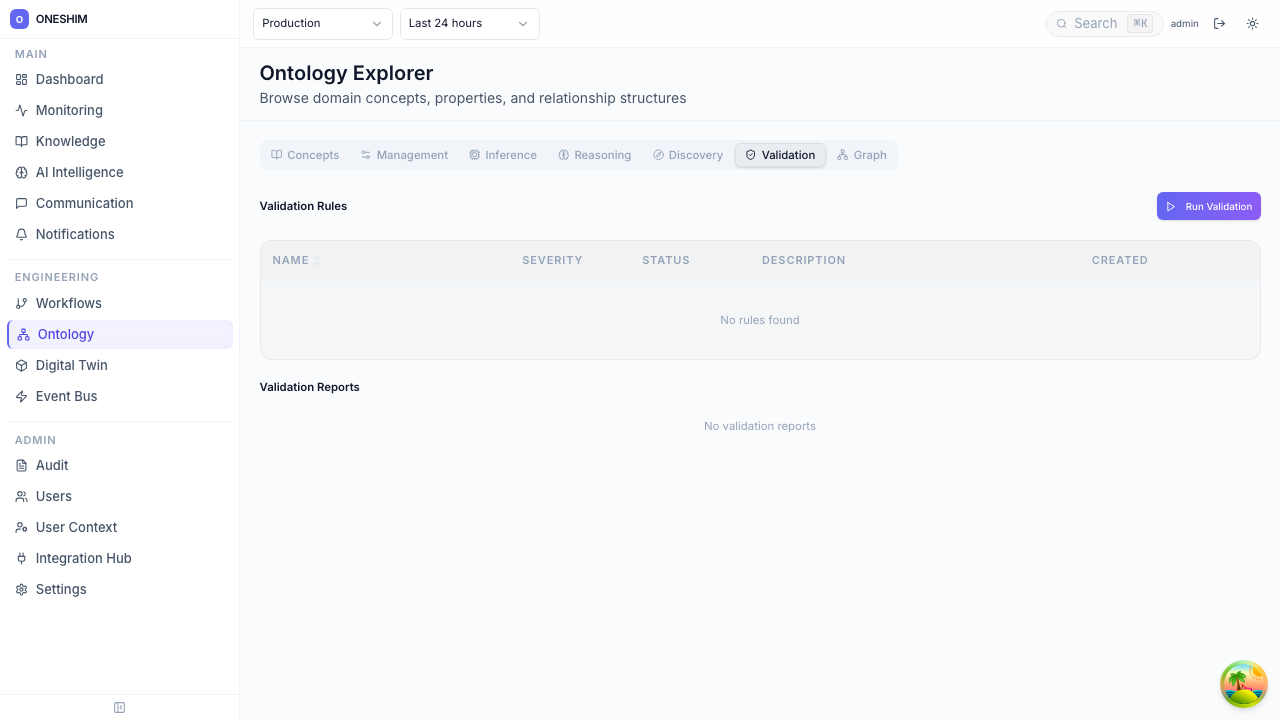Click the palm tree floating avatar
Image resolution: width=1280 pixels, height=720 pixels.
1243,684
